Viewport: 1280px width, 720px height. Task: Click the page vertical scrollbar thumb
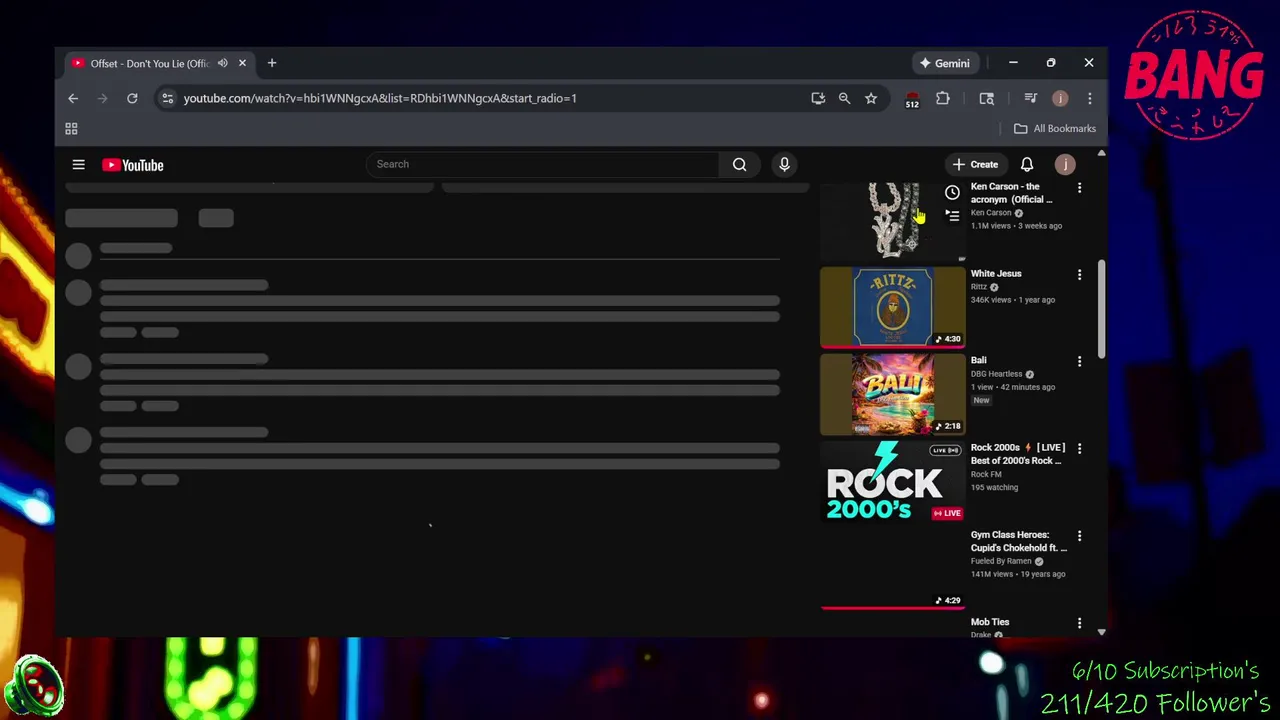[x=1101, y=309]
